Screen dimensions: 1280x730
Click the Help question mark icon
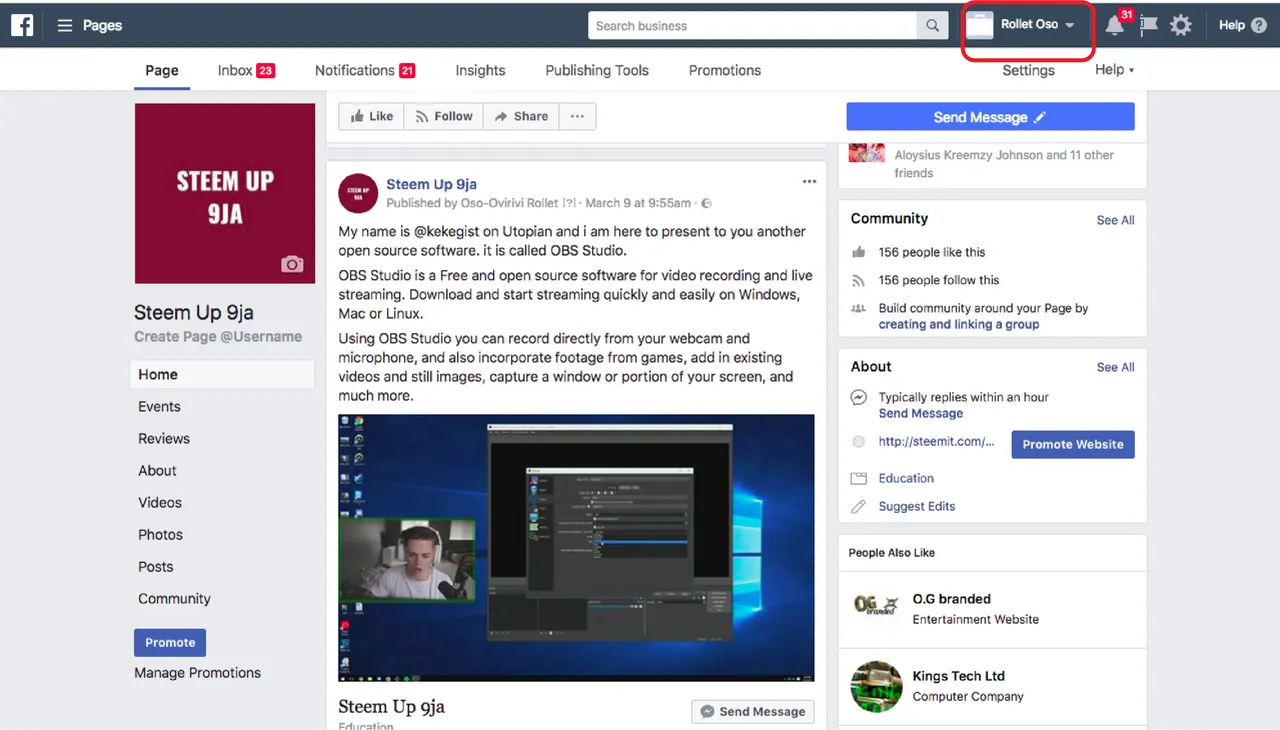pyautogui.click(x=1259, y=26)
